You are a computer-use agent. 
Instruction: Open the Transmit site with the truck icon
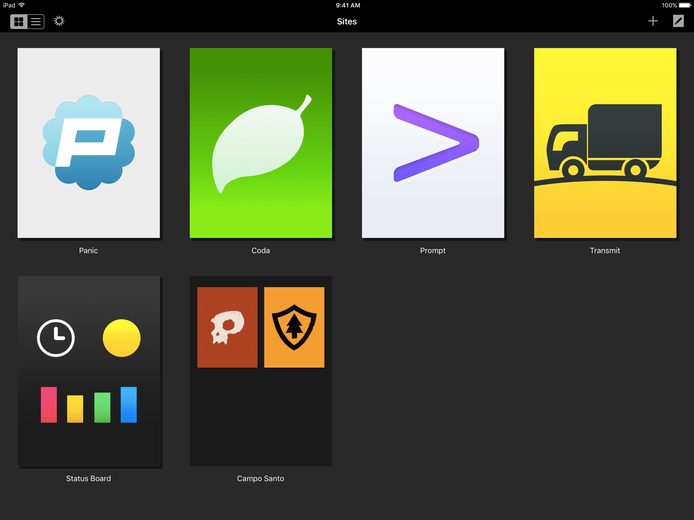tap(605, 143)
